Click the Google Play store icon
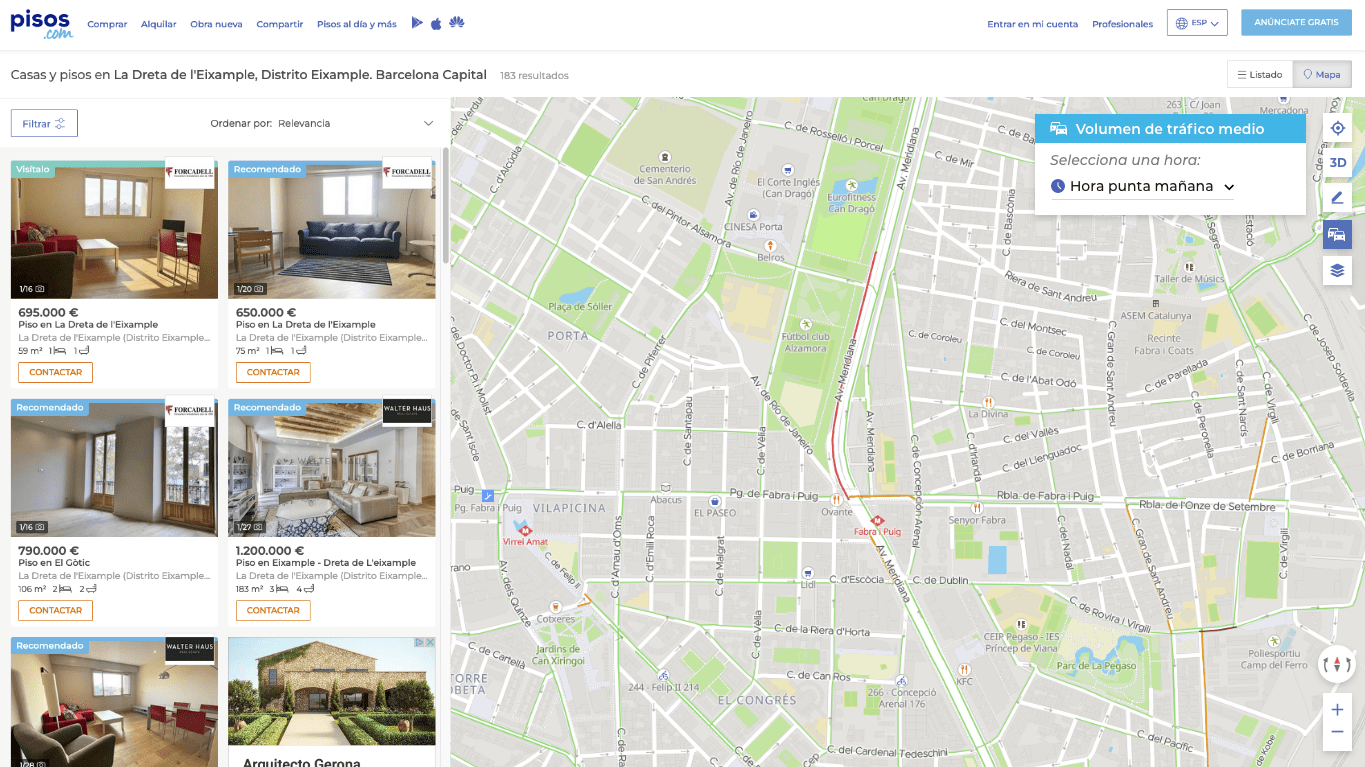 (x=417, y=23)
